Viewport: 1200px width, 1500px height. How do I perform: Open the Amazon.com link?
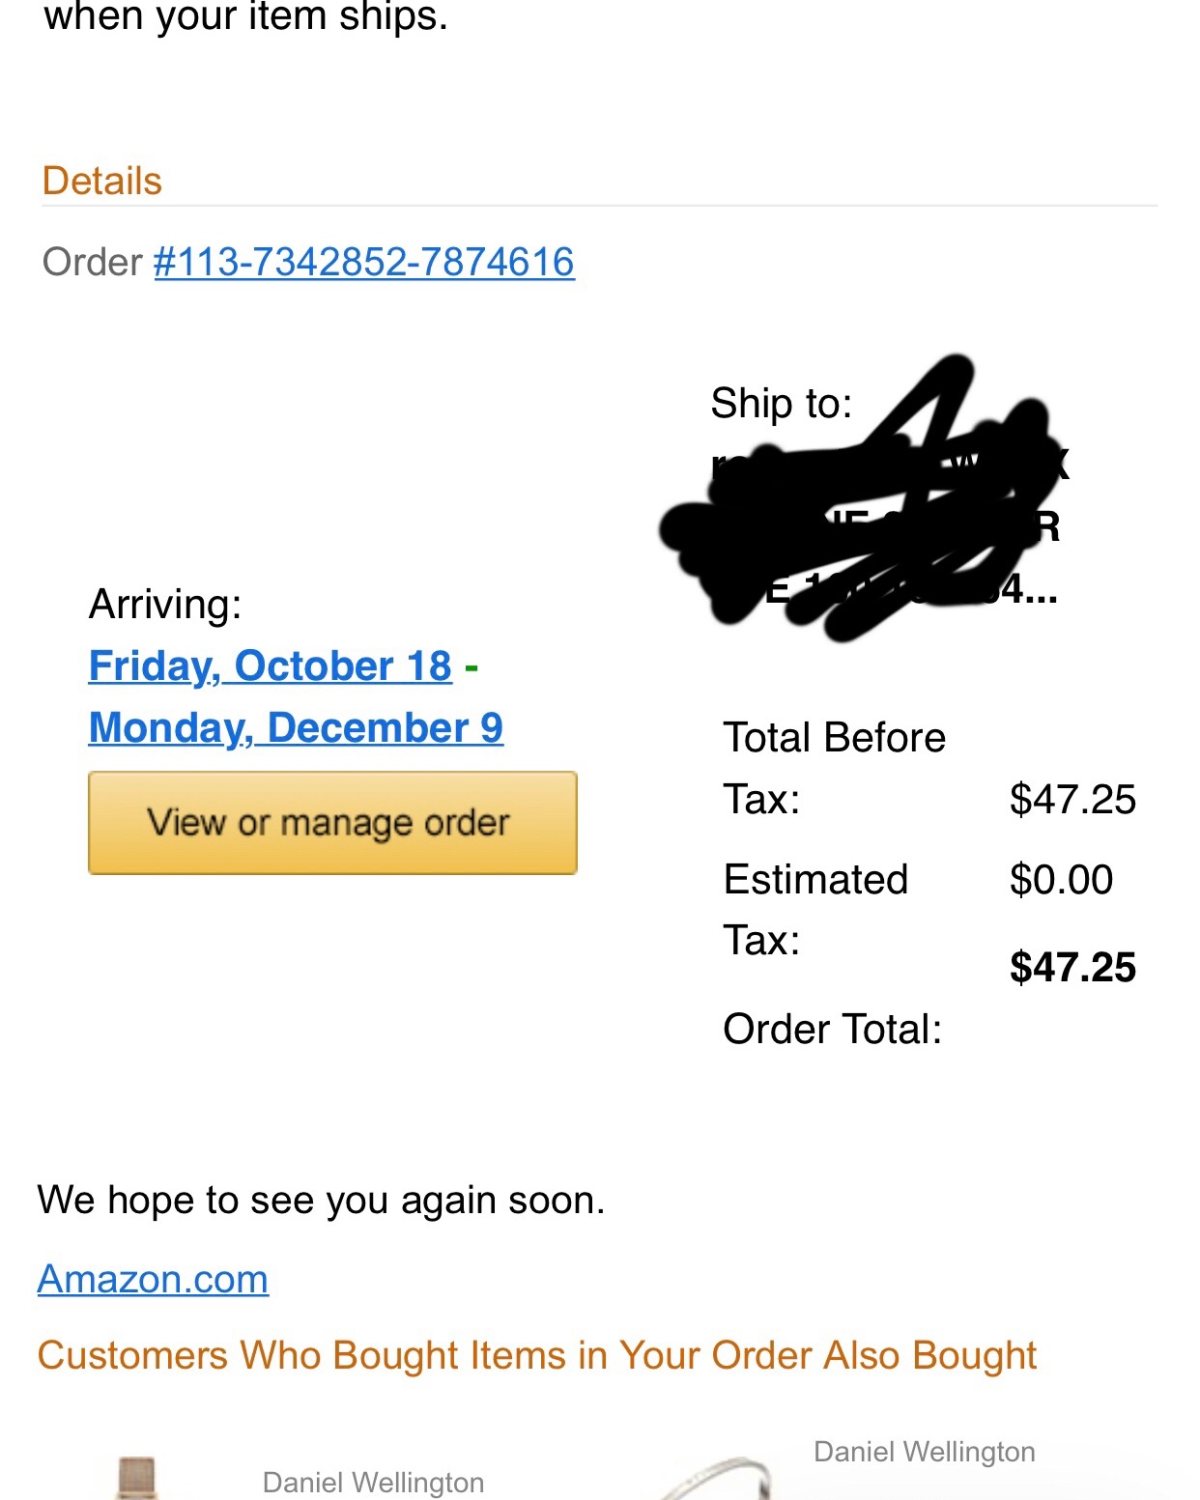coord(153,1279)
